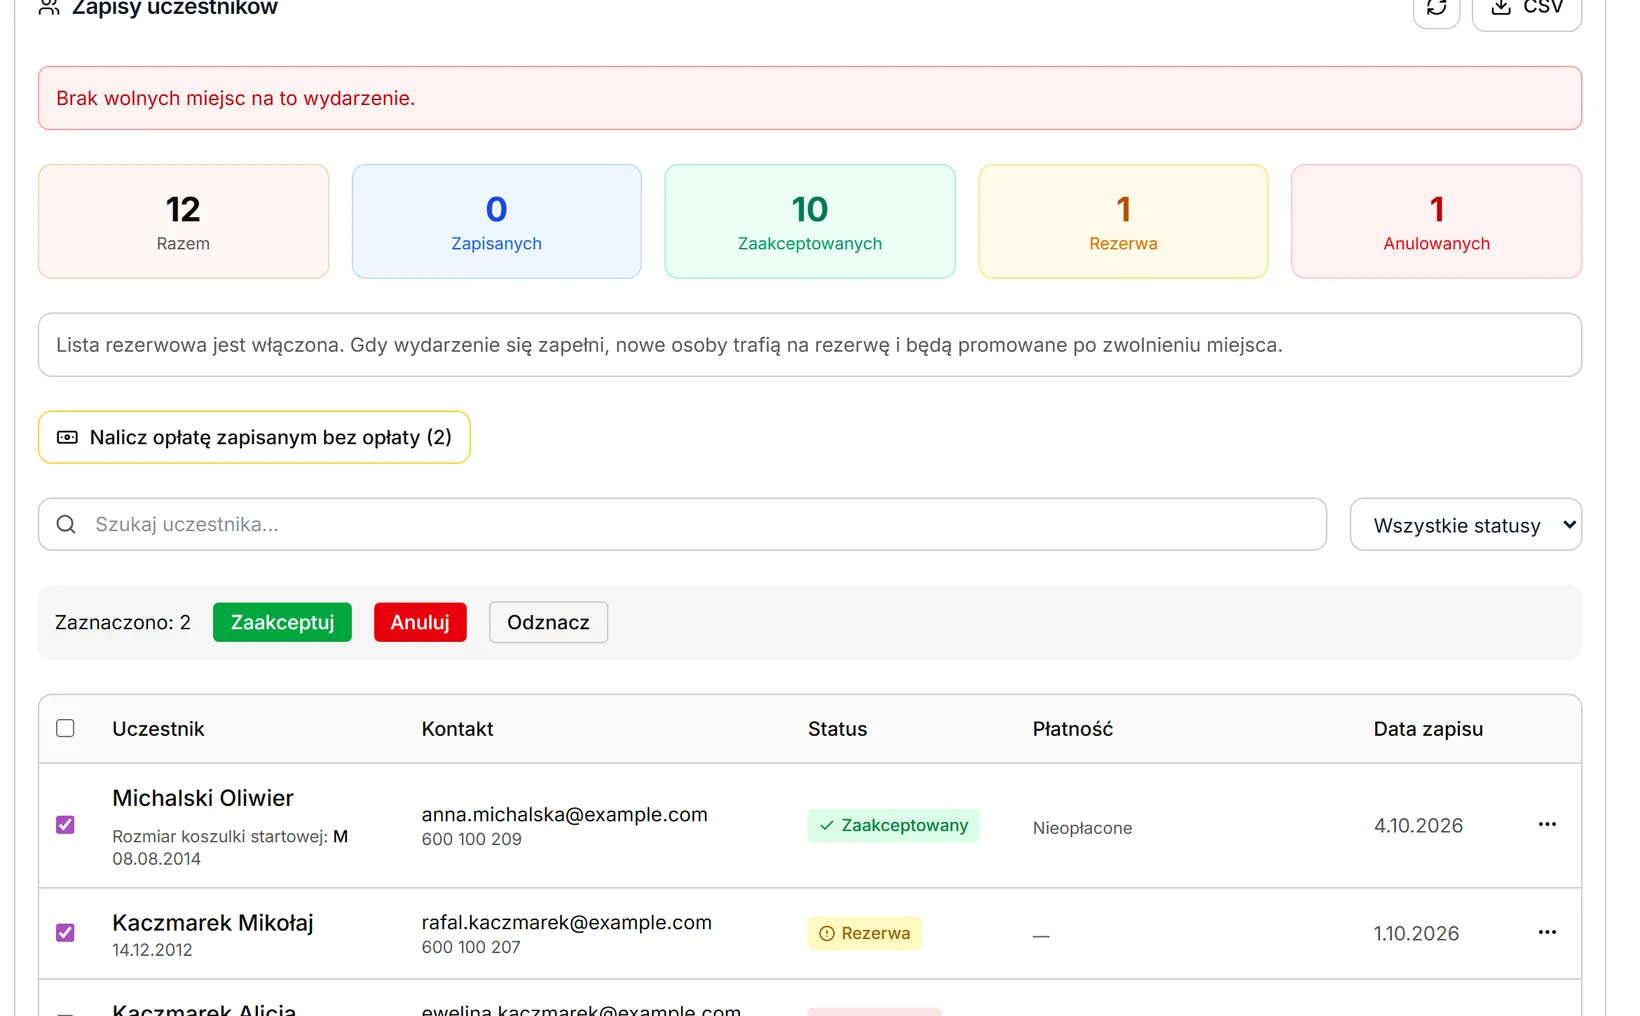Click the Data zapisu column header
This screenshot has width=1640, height=1016.
pyautogui.click(x=1428, y=729)
